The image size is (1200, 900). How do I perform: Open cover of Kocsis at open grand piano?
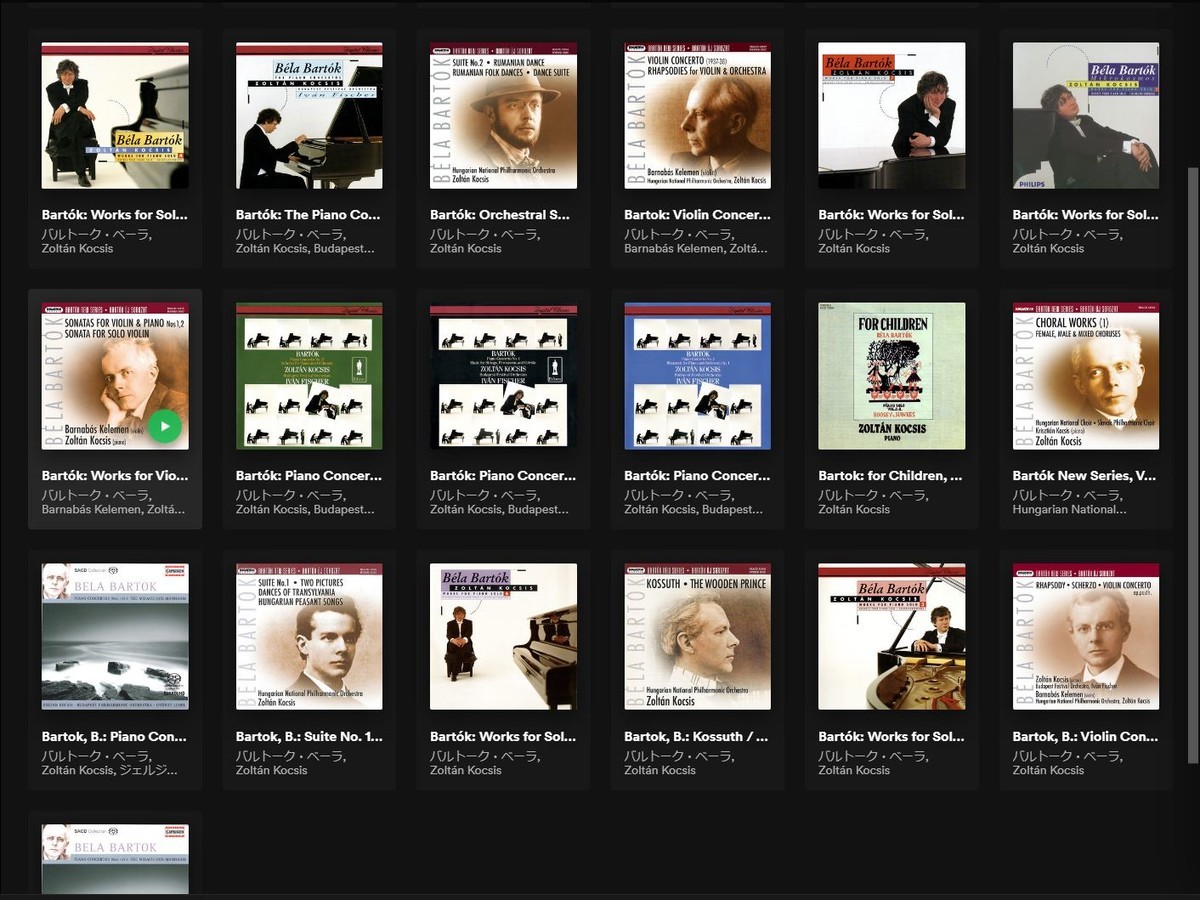tap(892, 637)
